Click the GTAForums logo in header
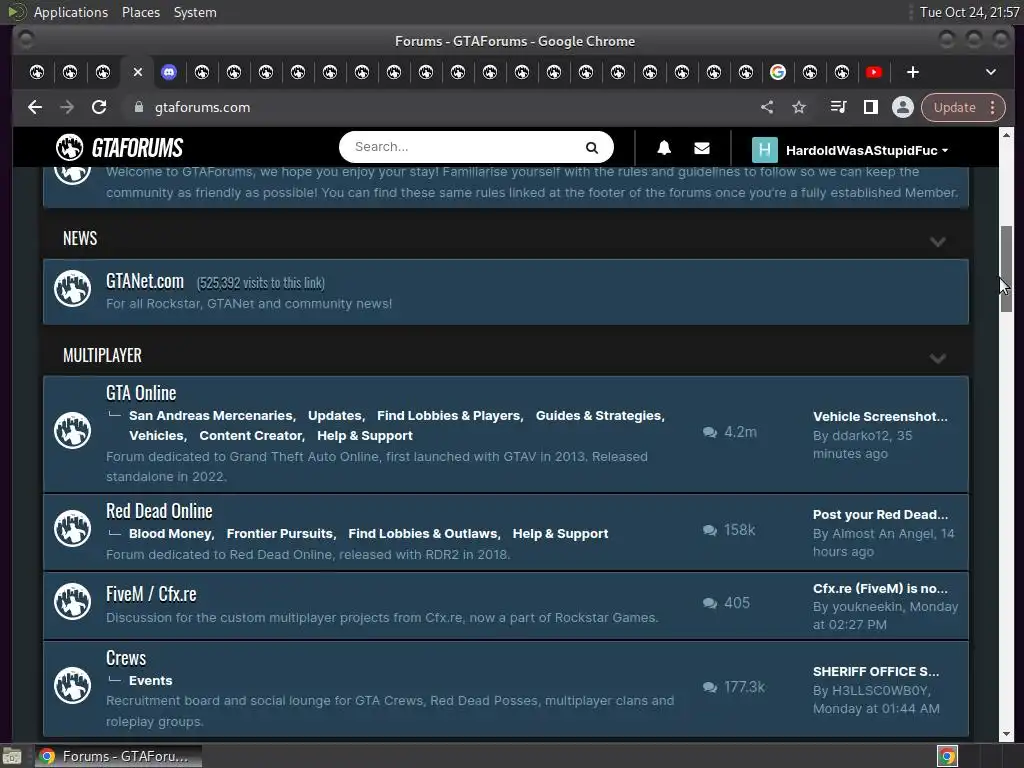Screen dimensions: 1024x768 [119, 148]
